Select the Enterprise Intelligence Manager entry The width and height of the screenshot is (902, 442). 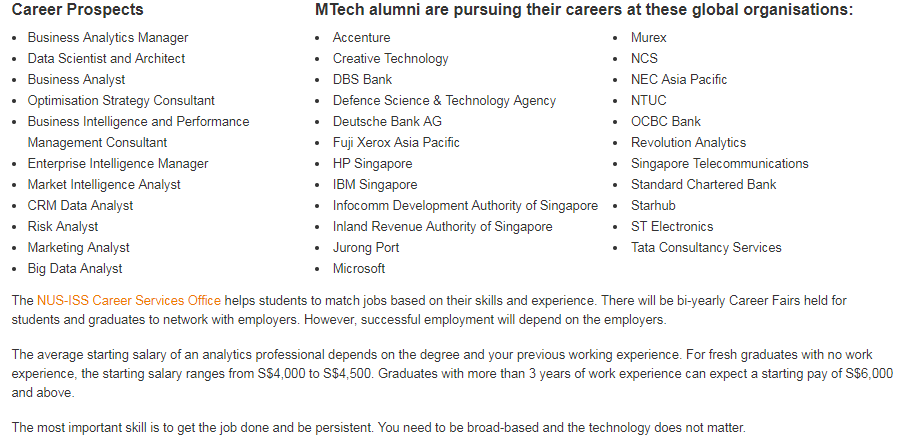click(x=118, y=163)
